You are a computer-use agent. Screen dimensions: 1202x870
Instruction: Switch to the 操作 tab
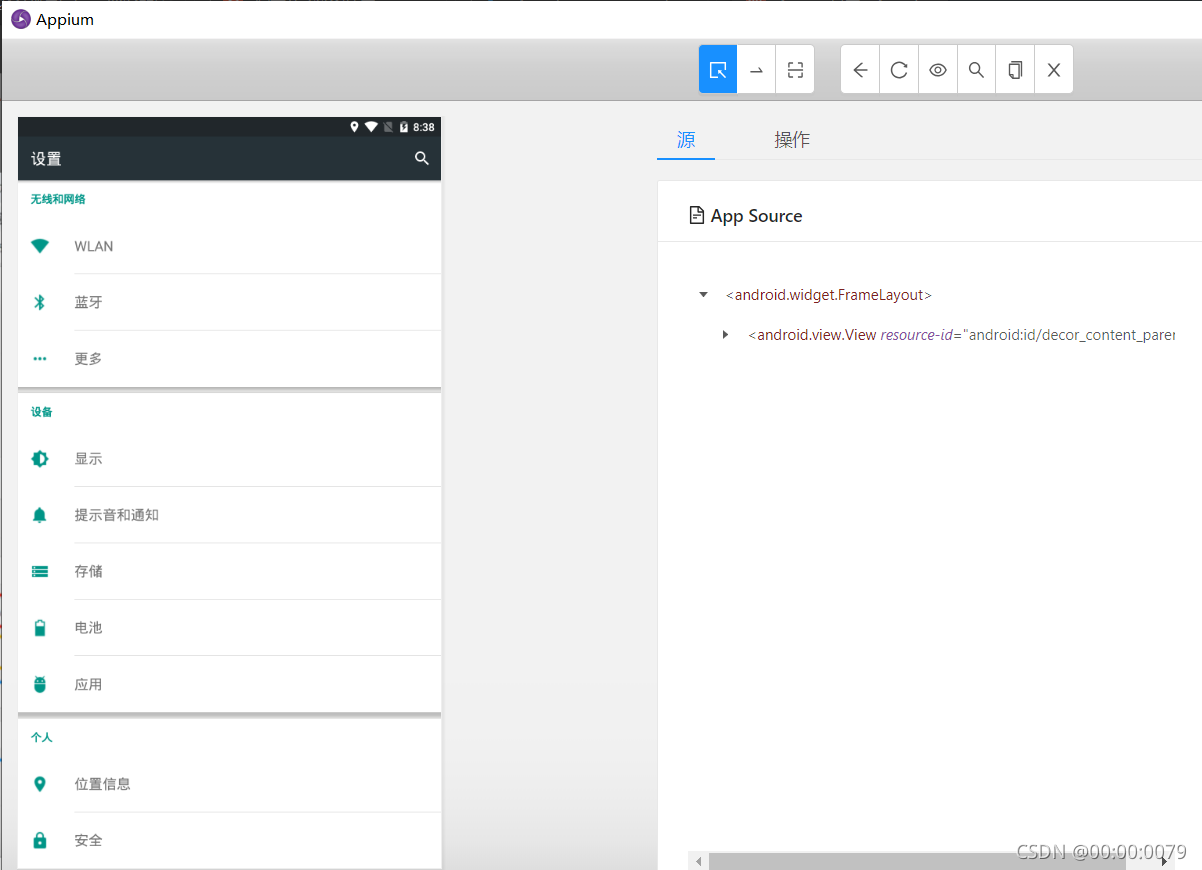click(792, 140)
